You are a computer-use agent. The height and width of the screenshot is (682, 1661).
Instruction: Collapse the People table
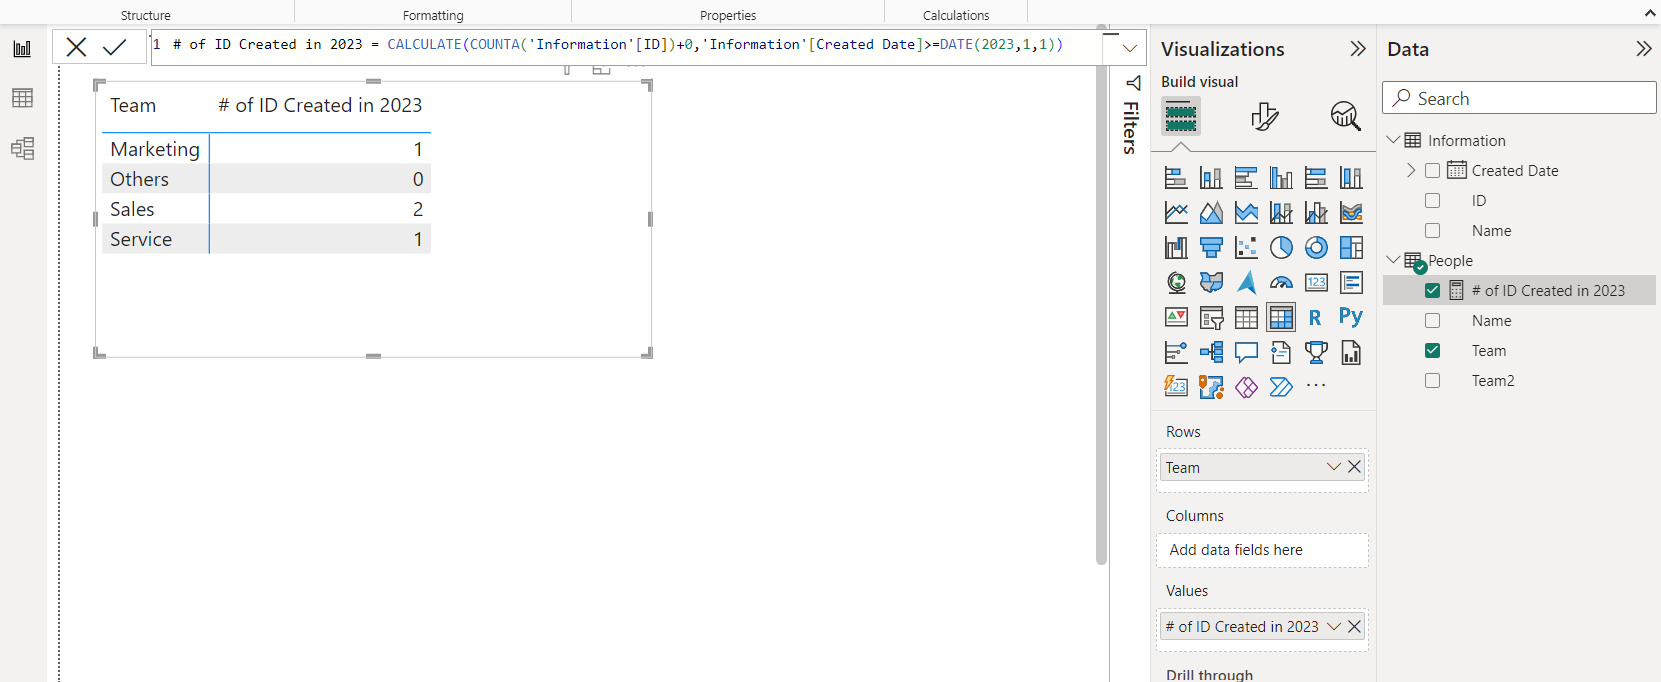tap(1393, 260)
